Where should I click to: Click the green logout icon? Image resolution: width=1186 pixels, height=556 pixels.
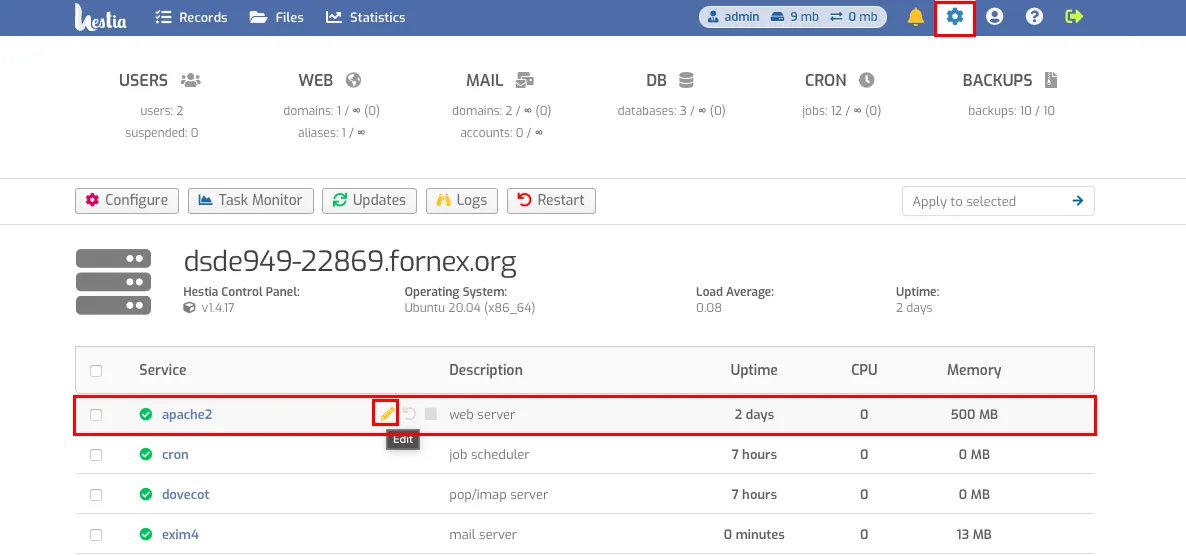pyautogui.click(x=1074, y=17)
